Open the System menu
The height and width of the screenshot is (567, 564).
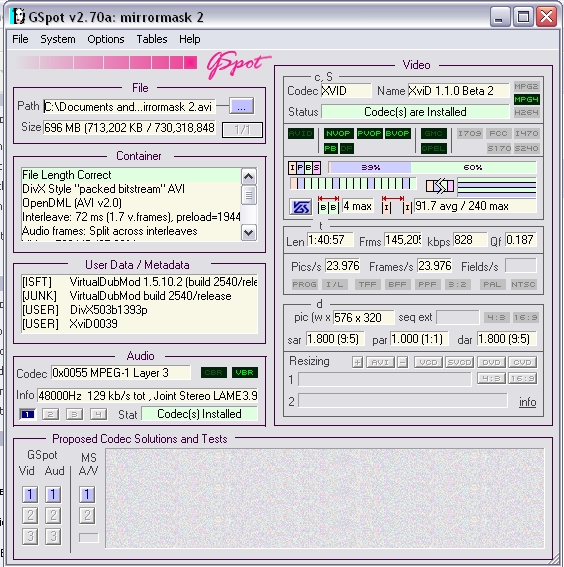pos(58,39)
